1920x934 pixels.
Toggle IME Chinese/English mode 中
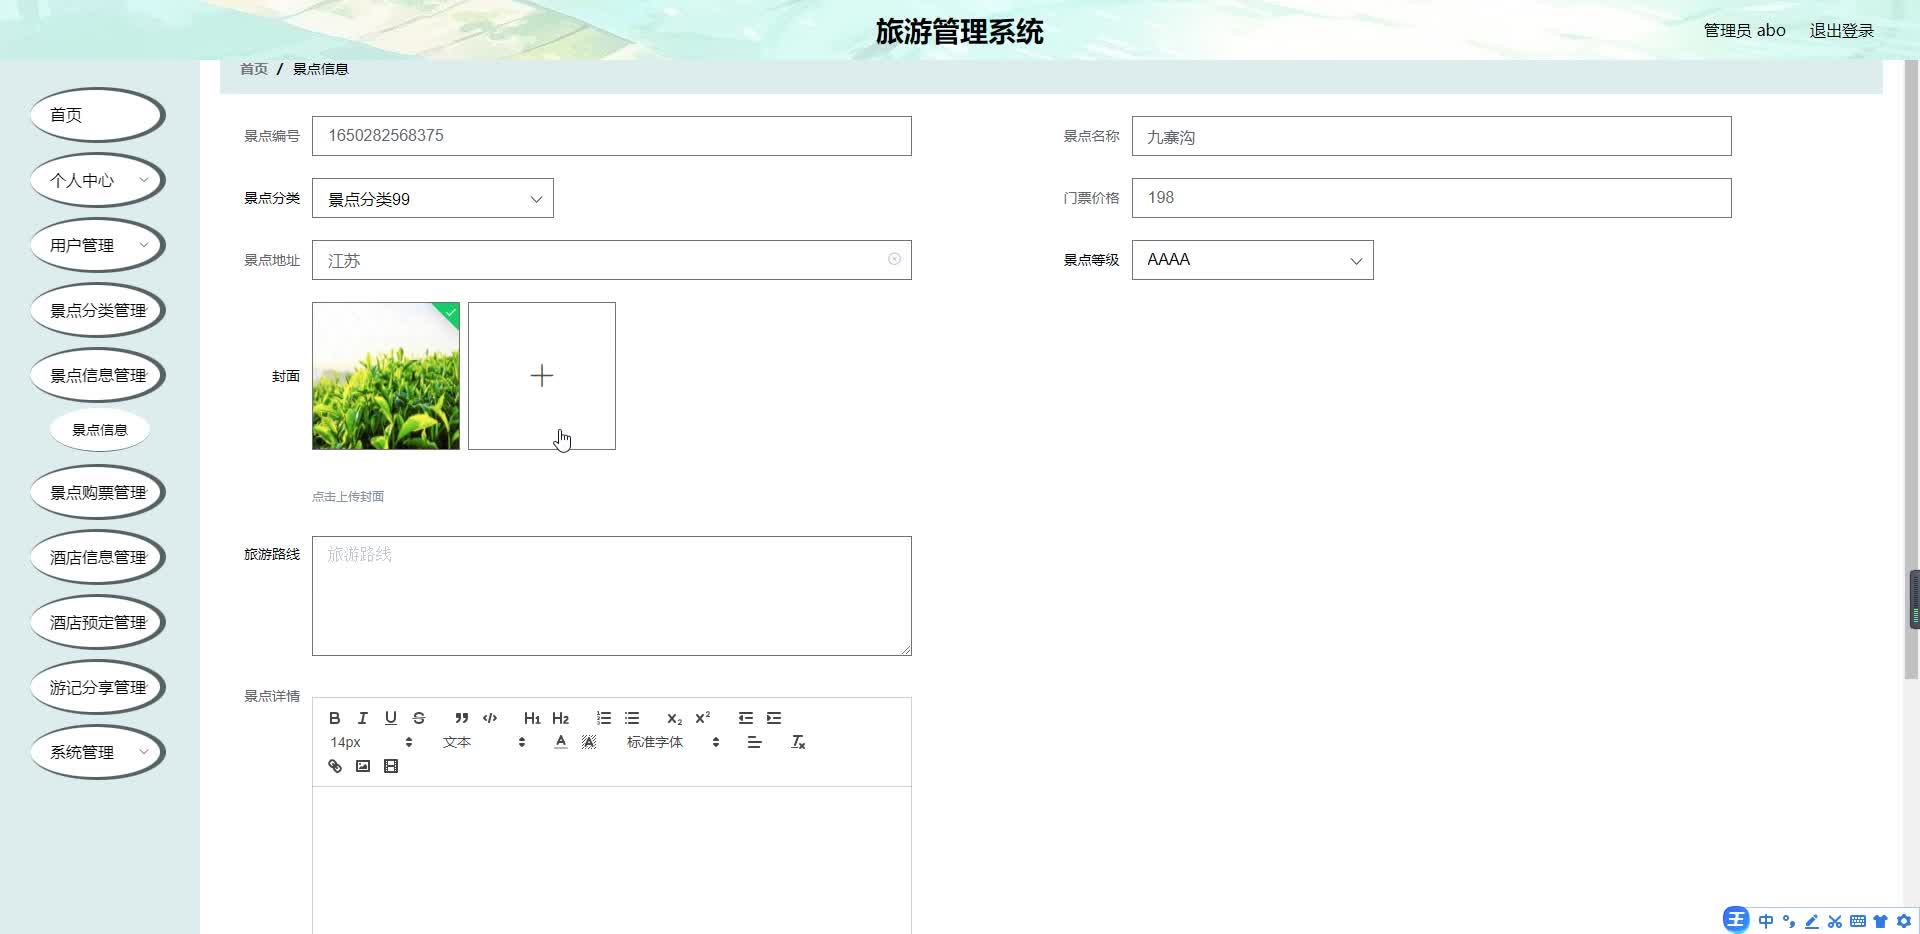pos(1766,921)
